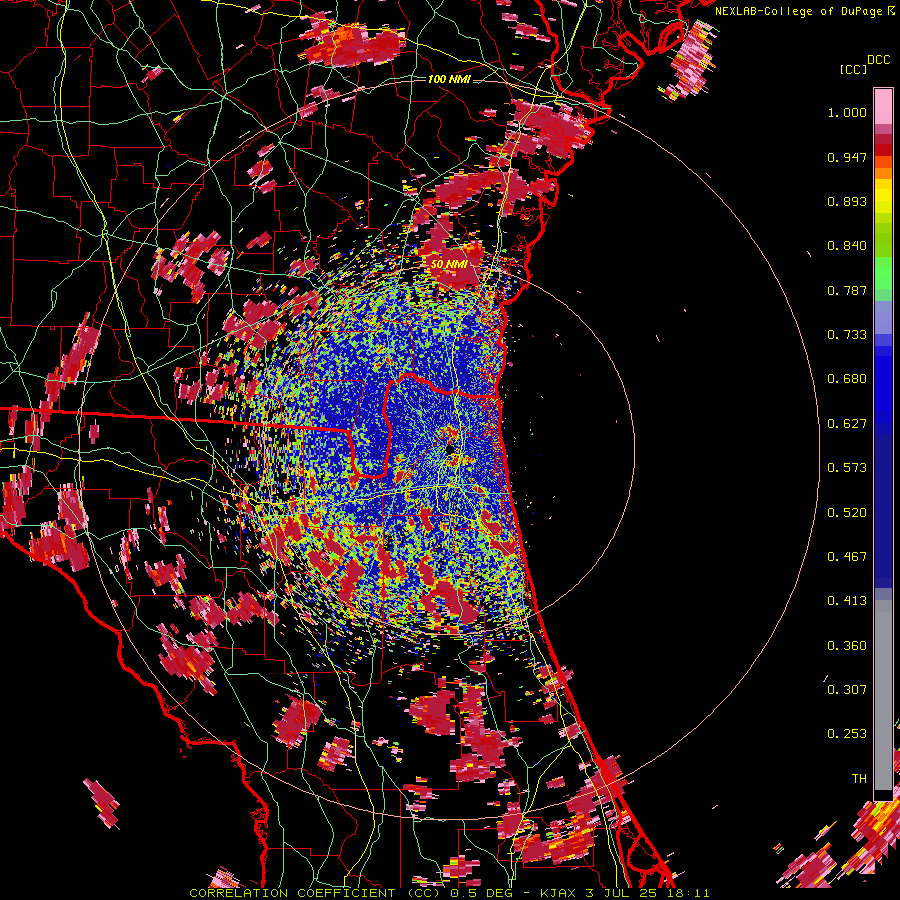Select the 1.000 value on the color scale
The height and width of the screenshot is (900, 900).
coord(847,112)
